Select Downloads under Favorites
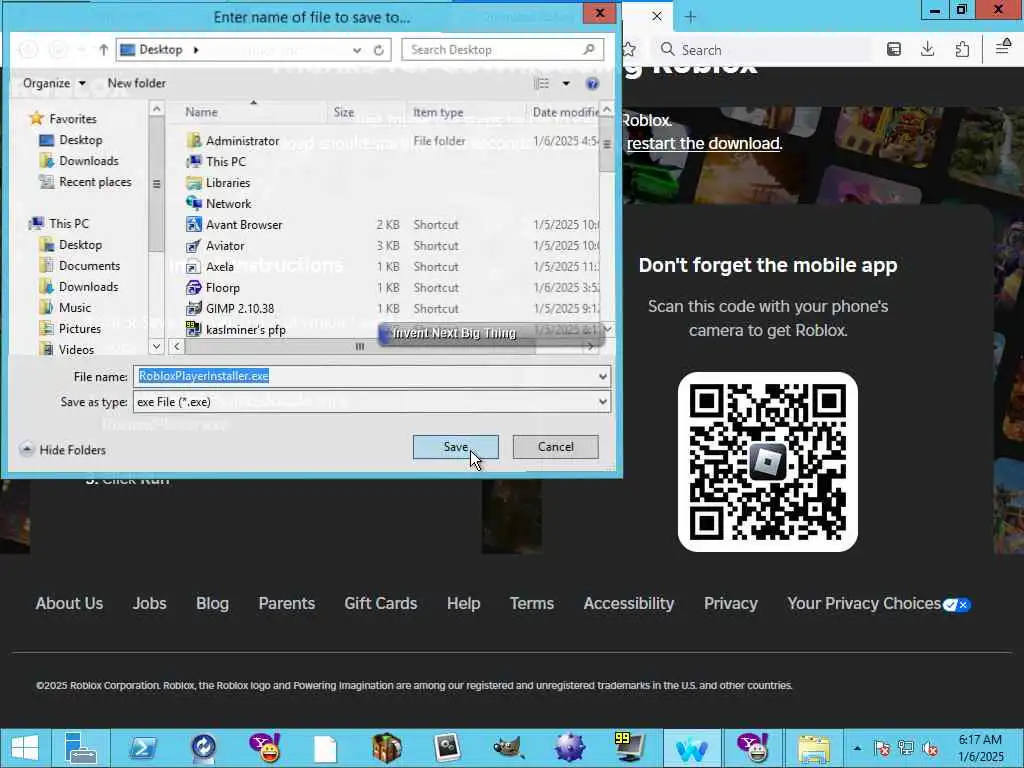Image resolution: width=1024 pixels, height=768 pixels. click(x=79, y=161)
